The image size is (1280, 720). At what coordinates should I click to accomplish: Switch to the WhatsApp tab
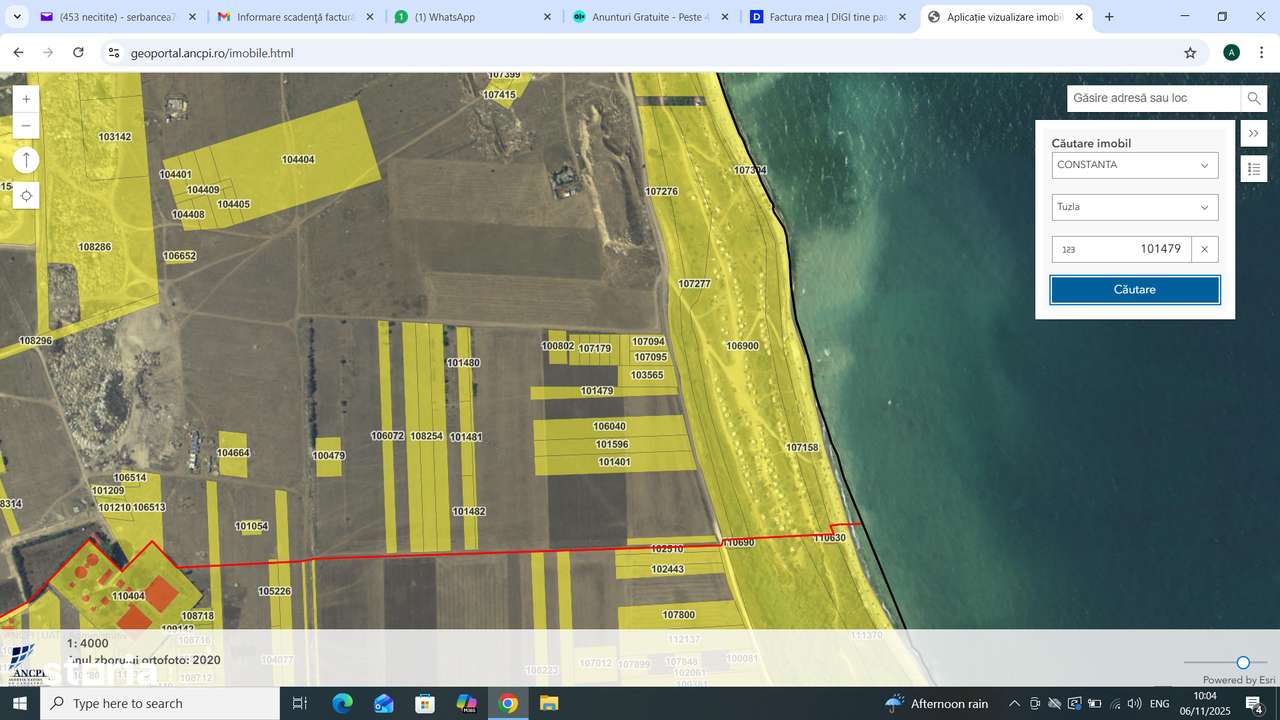coord(470,17)
